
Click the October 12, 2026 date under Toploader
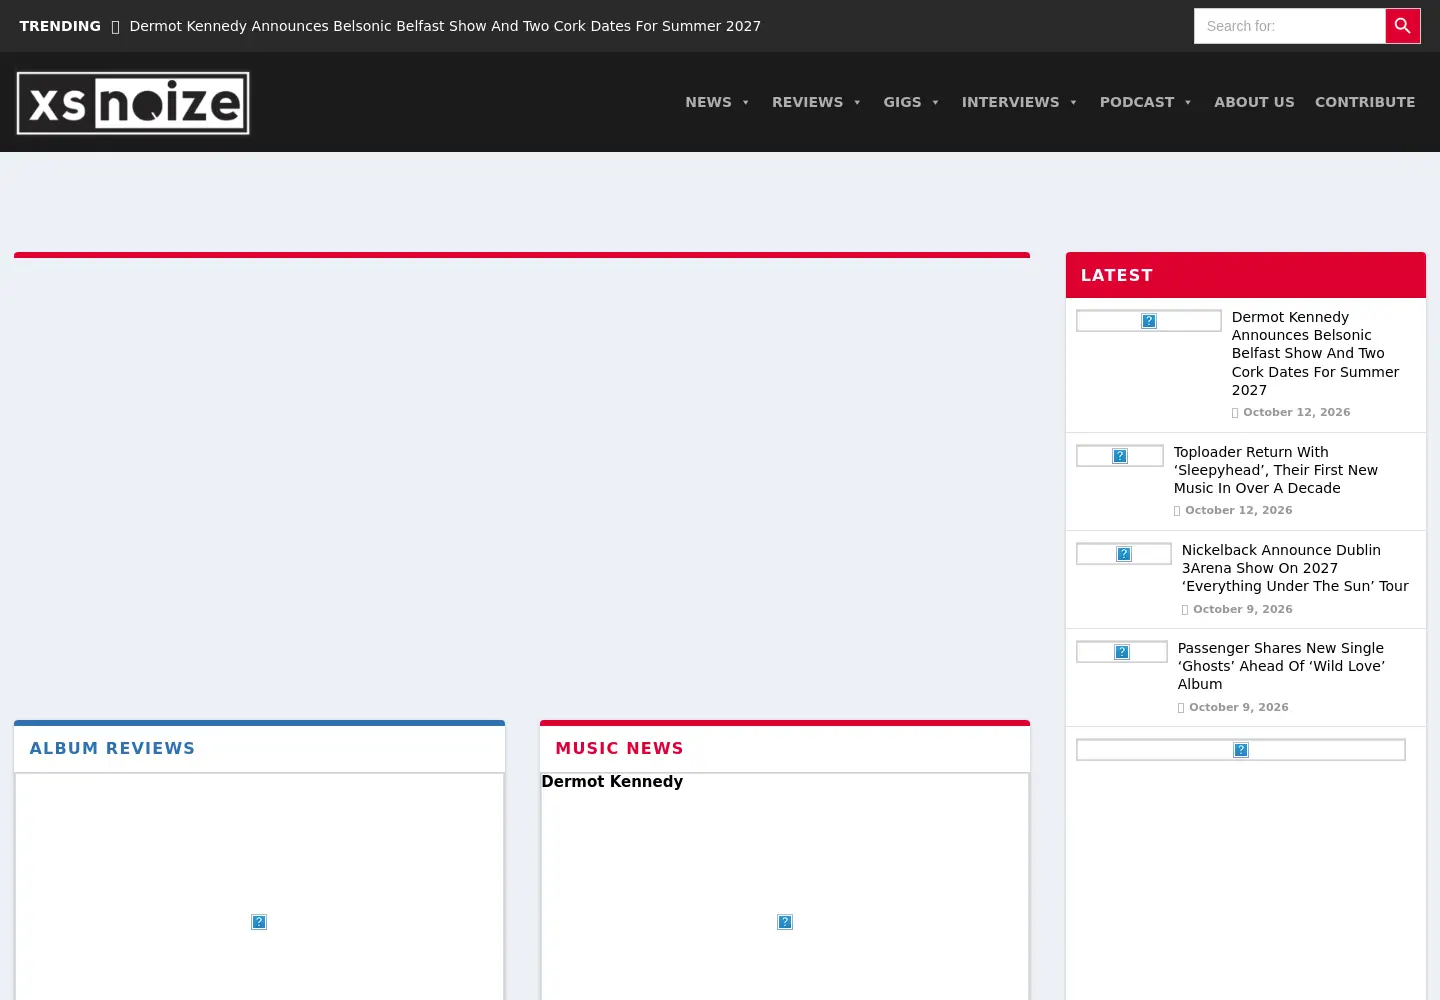[x=1238, y=510]
